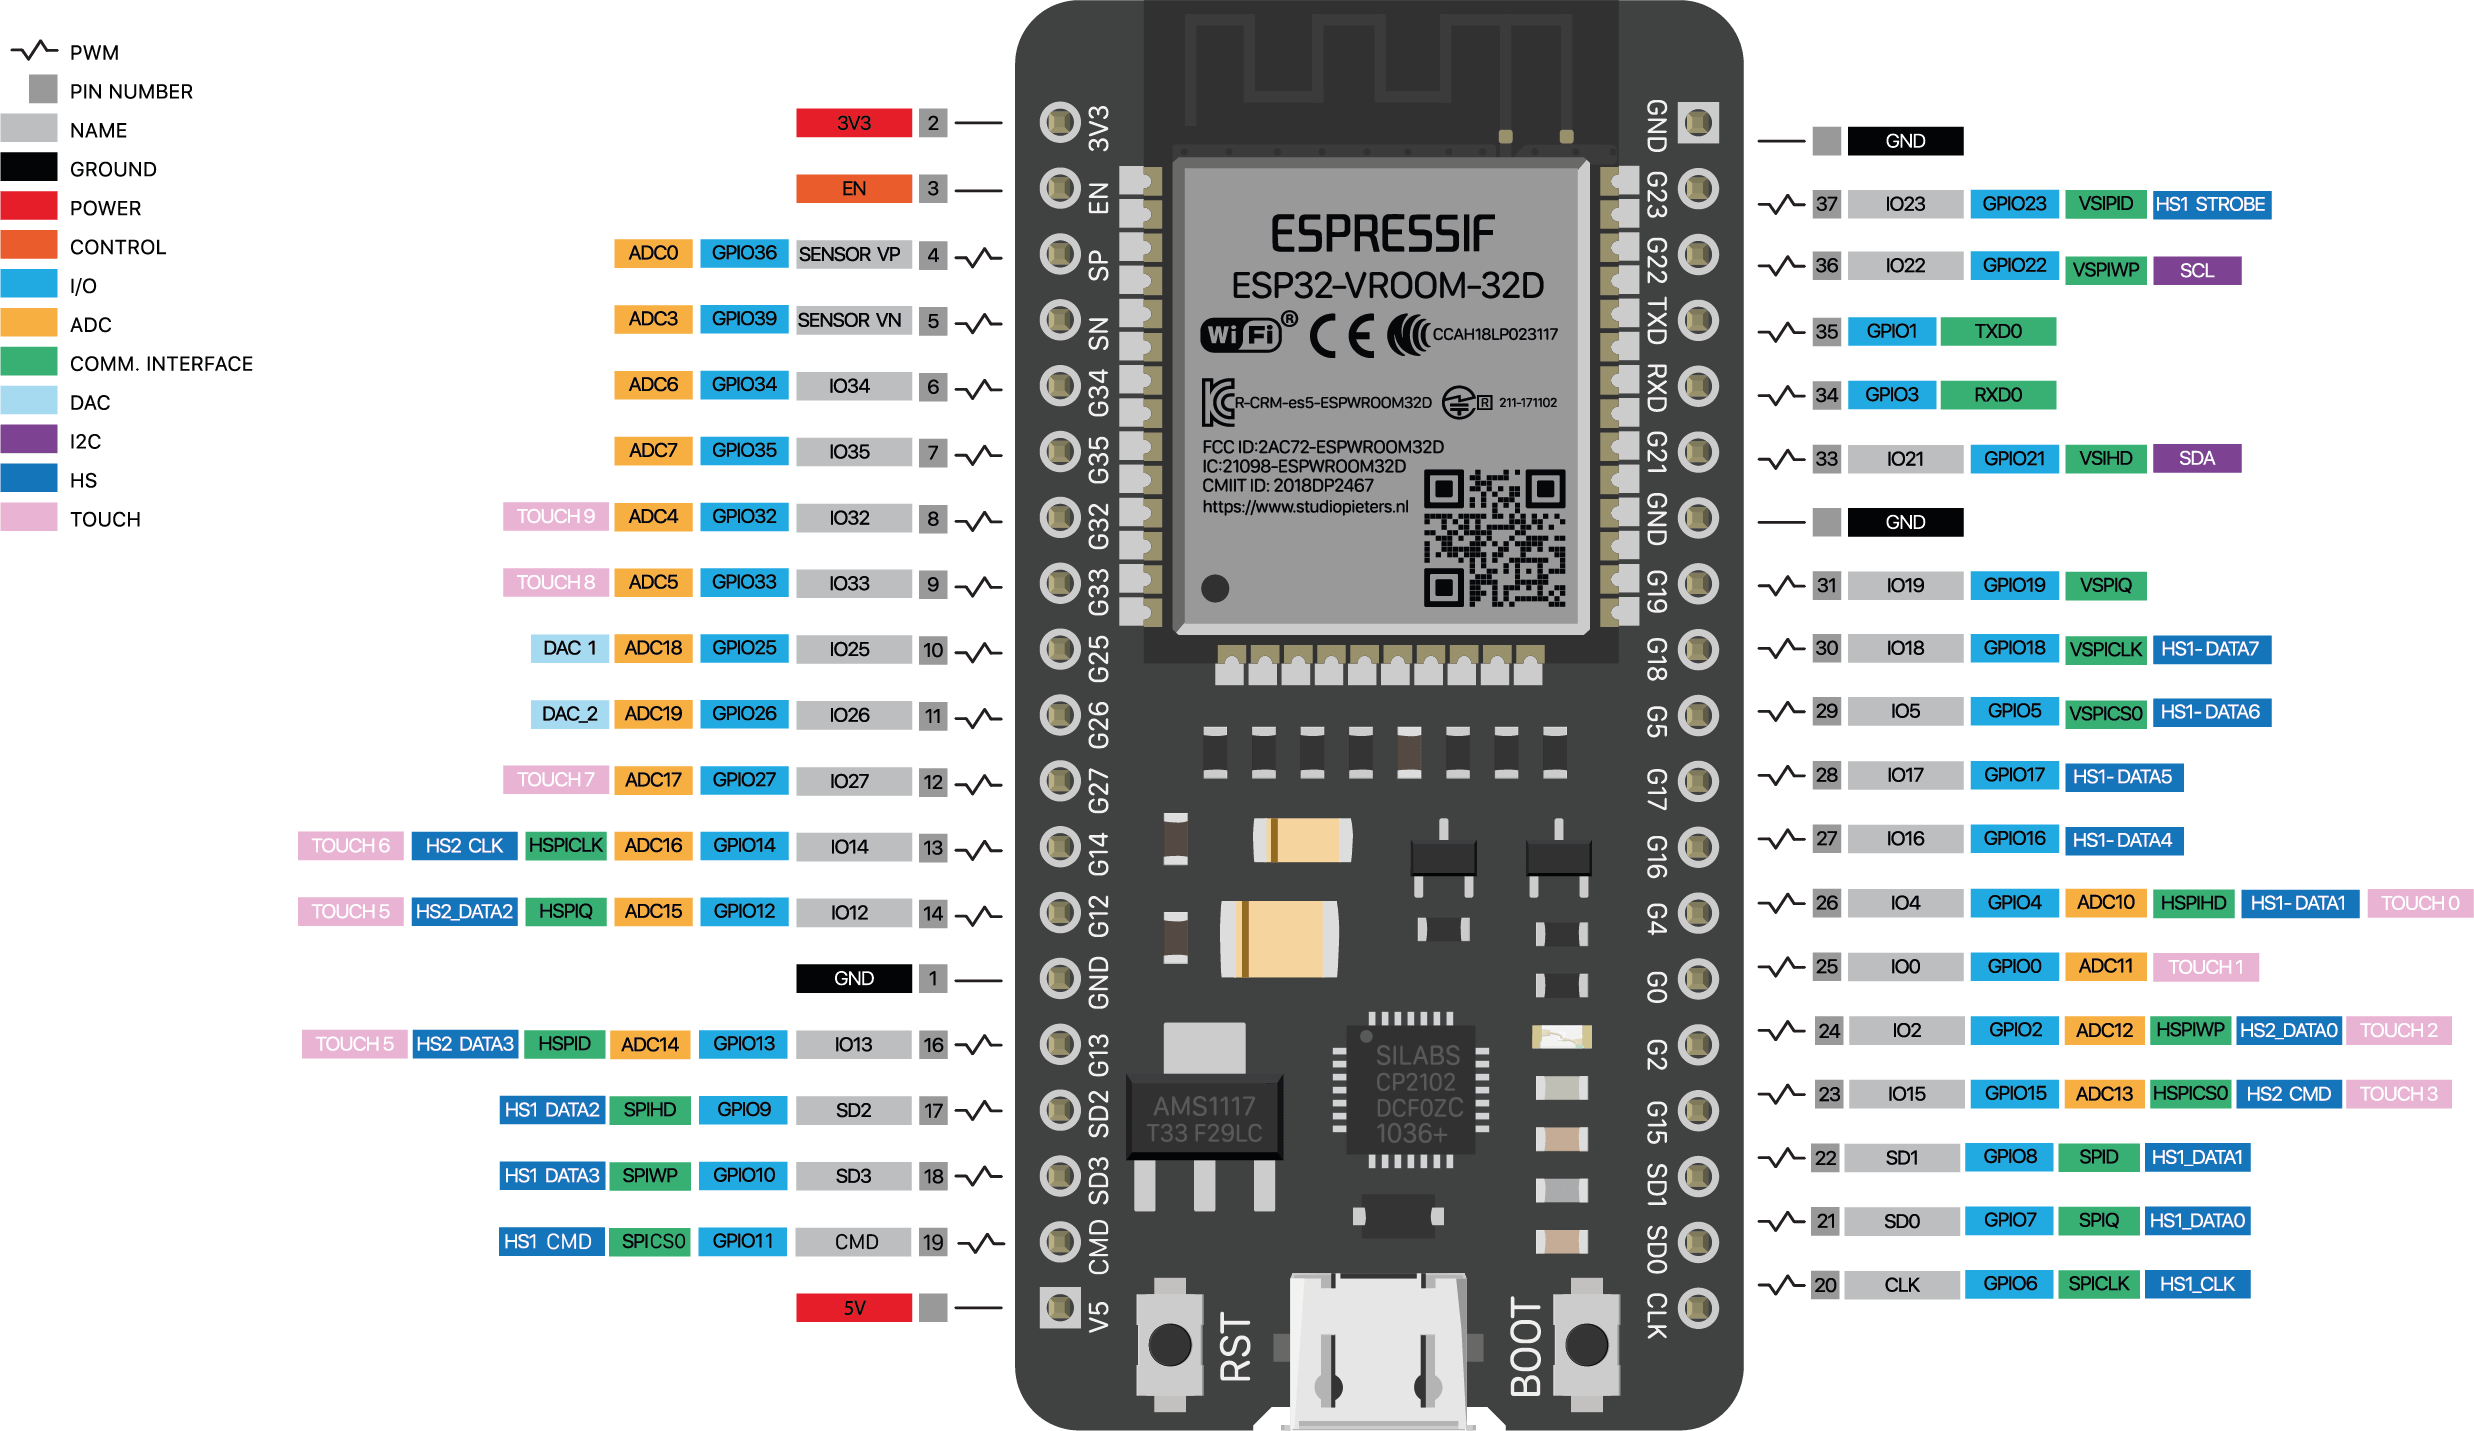The height and width of the screenshot is (1431, 2474).
Task: Click the TOUCH0 label on the IO4 row
Action: [2419, 903]
